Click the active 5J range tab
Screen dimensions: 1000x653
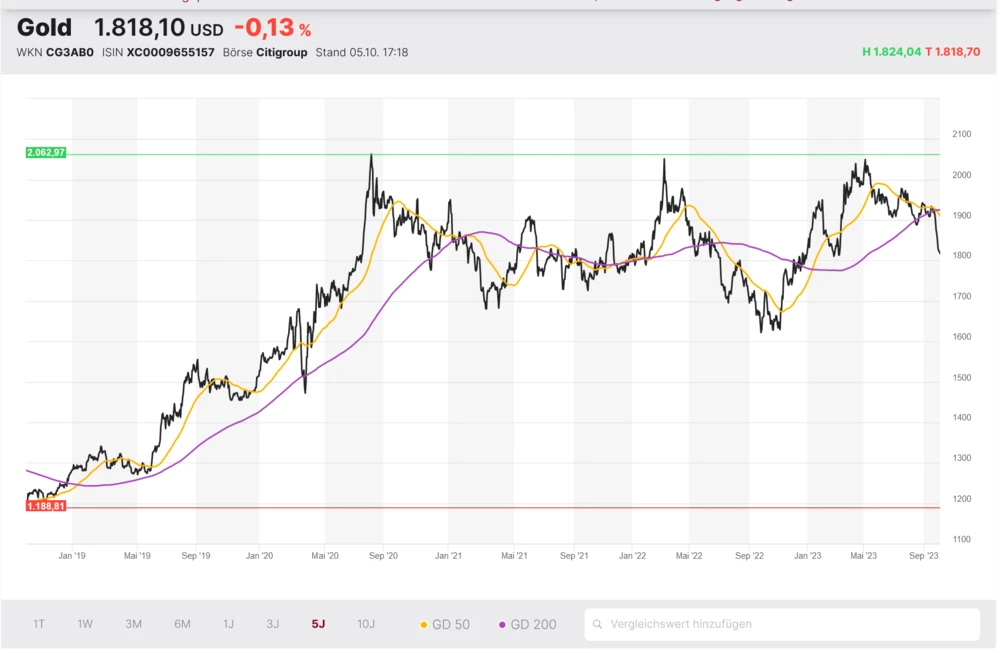point(318,624)
